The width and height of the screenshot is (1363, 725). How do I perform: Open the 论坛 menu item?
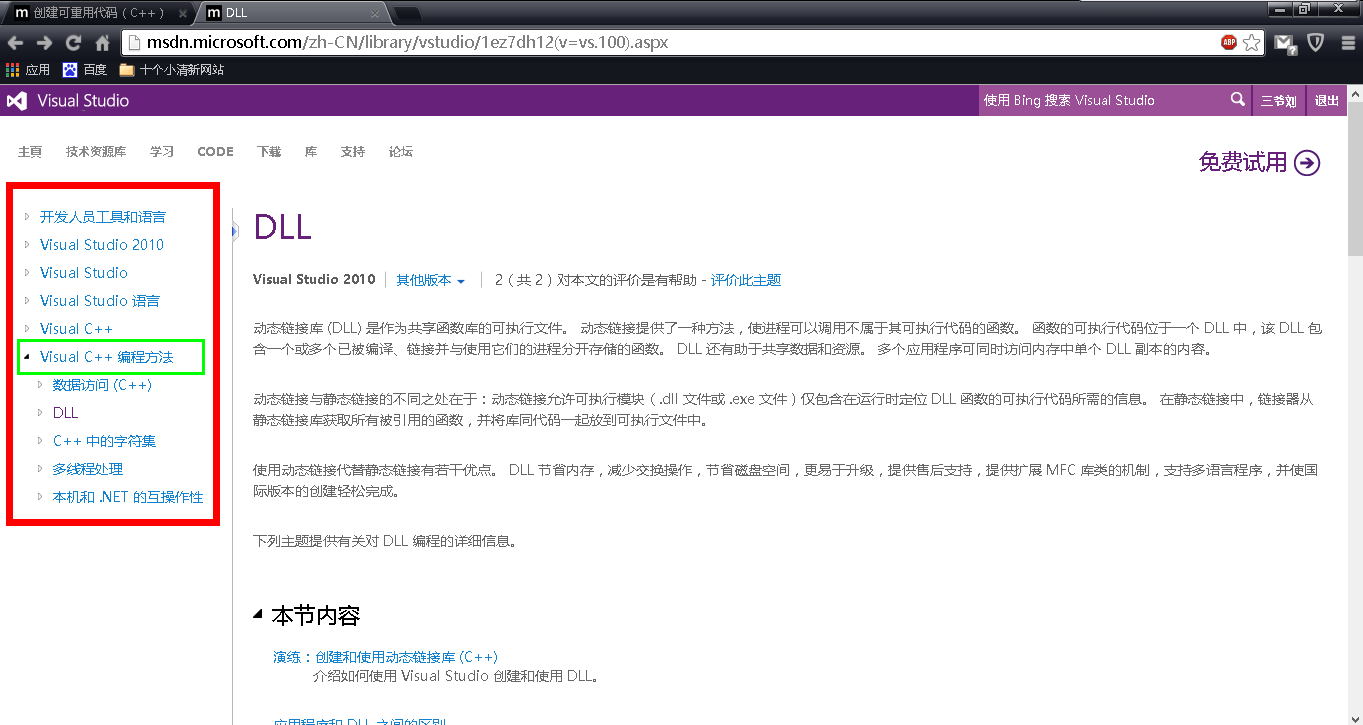(401, 152)
